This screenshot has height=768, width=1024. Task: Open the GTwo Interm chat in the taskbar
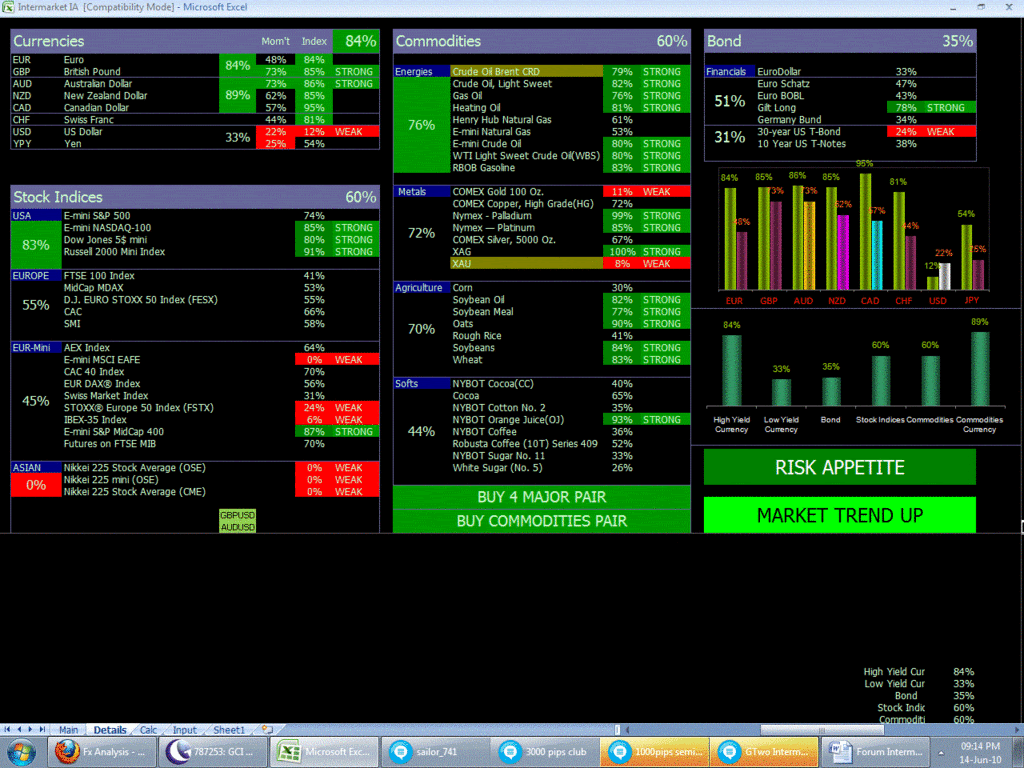point(765,752)
